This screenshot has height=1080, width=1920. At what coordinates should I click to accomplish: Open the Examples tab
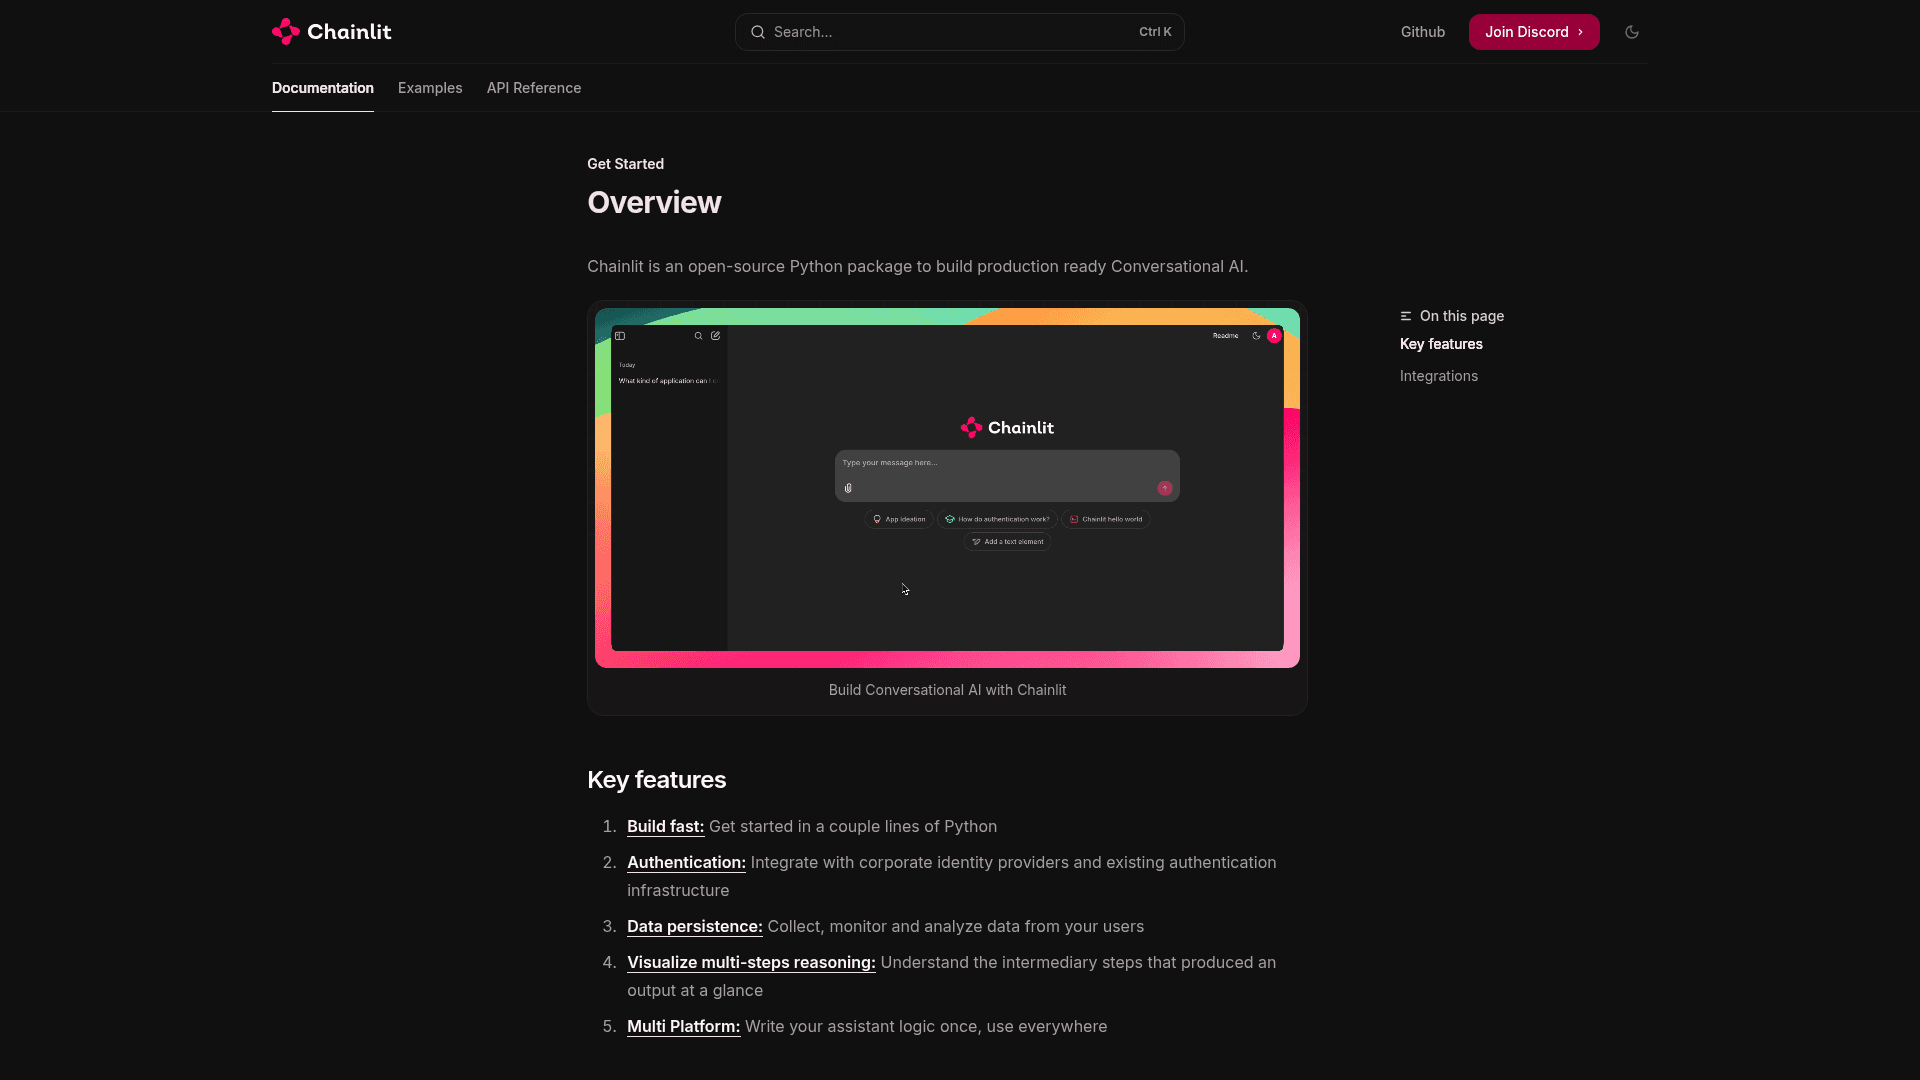point(430,88)
